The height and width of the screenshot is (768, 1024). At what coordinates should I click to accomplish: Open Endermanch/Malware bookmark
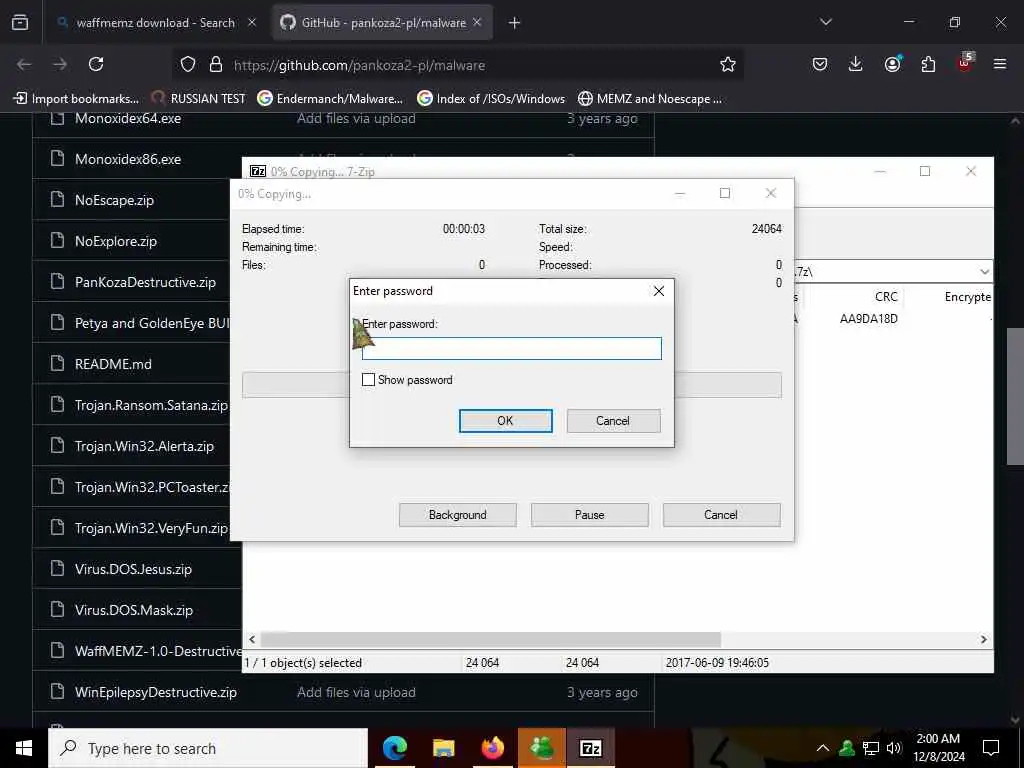pyautogui.click(x=330, y=99)
